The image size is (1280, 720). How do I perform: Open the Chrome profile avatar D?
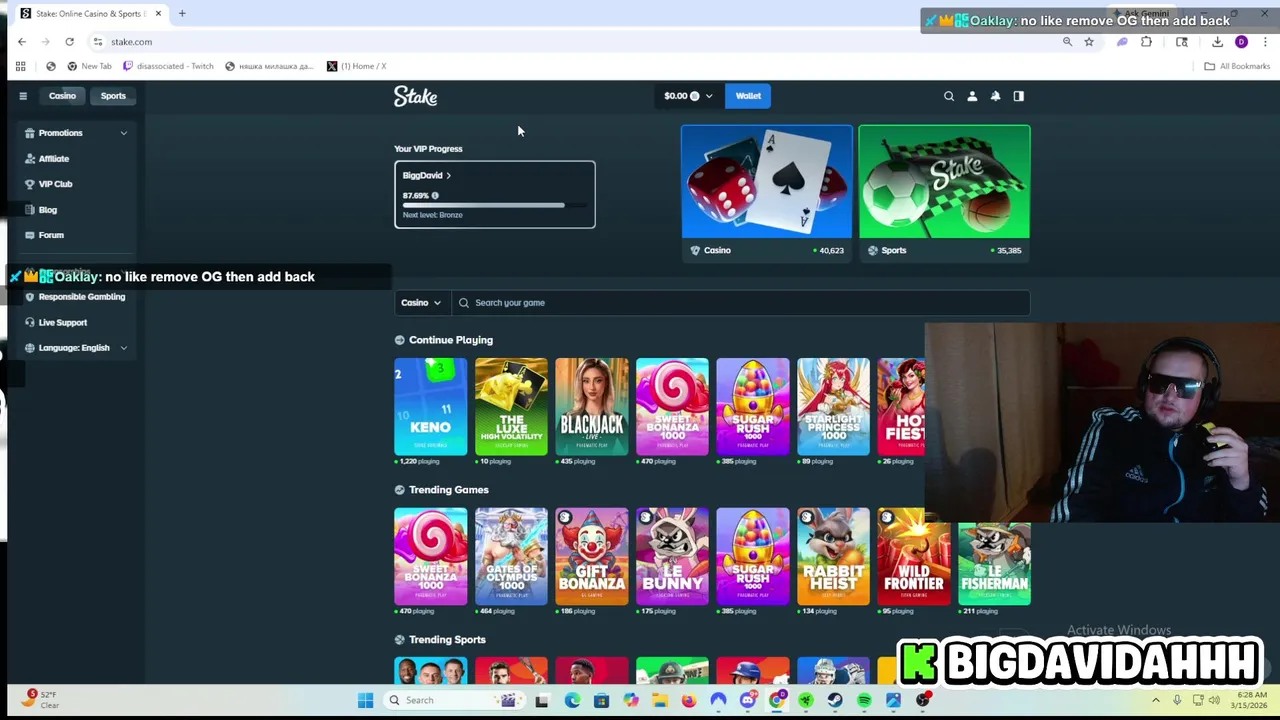click(1241, 42)
